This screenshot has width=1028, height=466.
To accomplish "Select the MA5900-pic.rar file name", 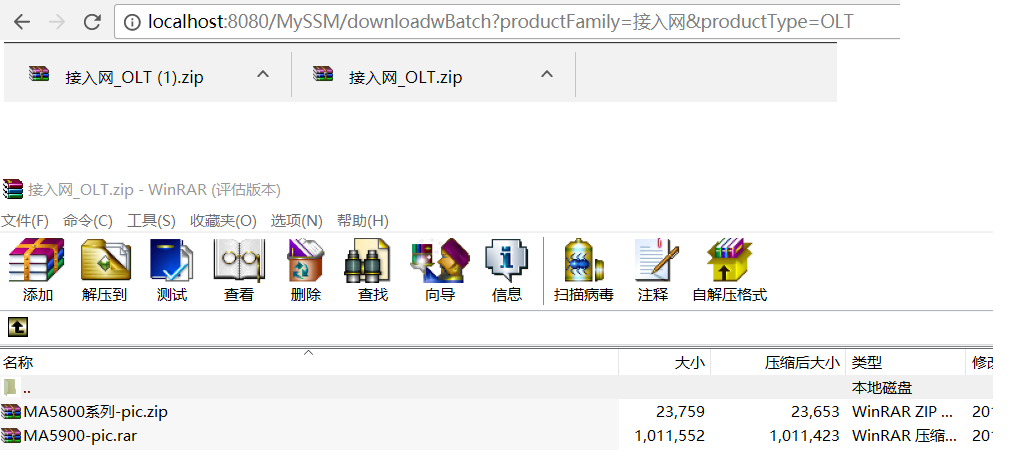I will coord(80,435).
